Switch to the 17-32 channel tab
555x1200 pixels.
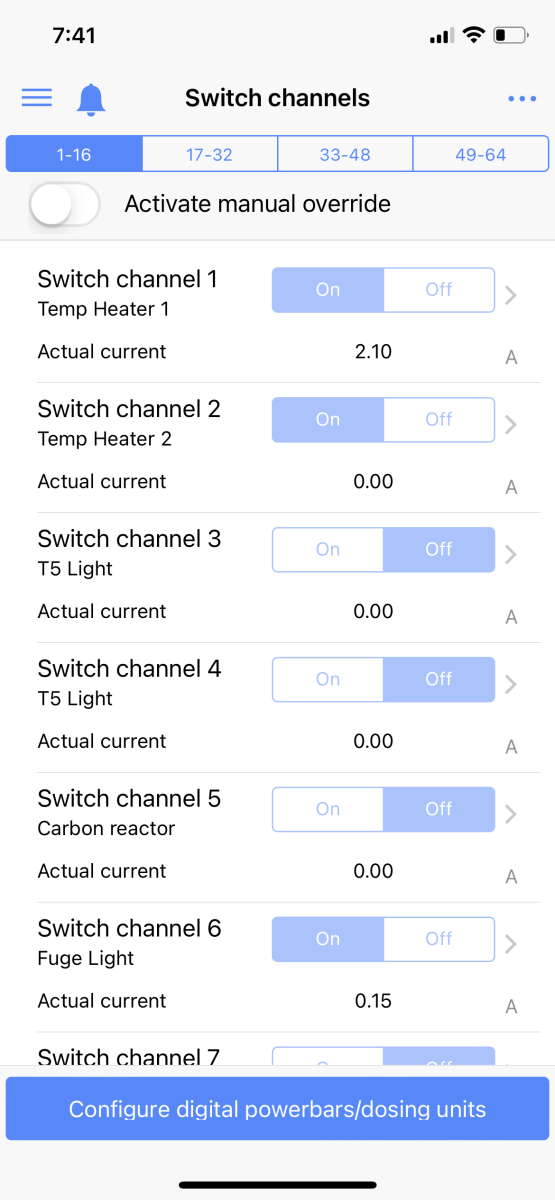coord(210,155)
